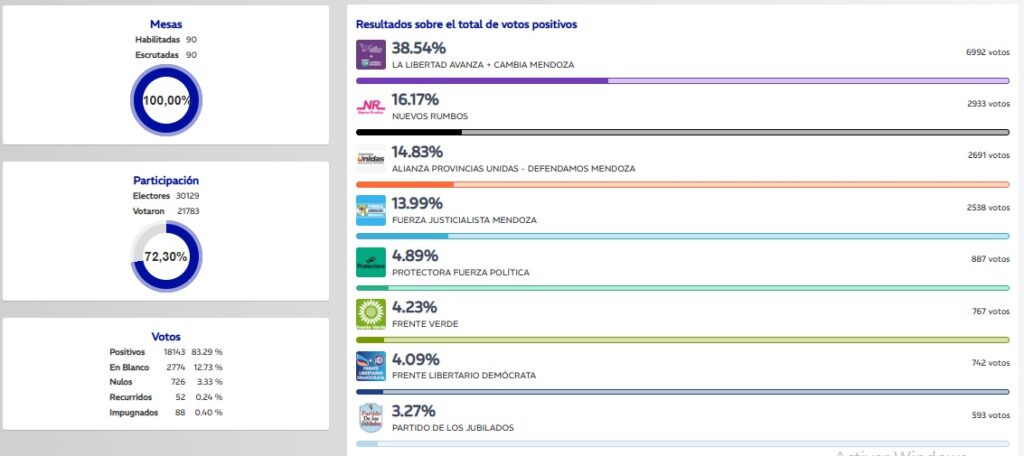Click the En Blanco votes row
The width and height of the screenshot is (1024, 456).
(166, 367)
